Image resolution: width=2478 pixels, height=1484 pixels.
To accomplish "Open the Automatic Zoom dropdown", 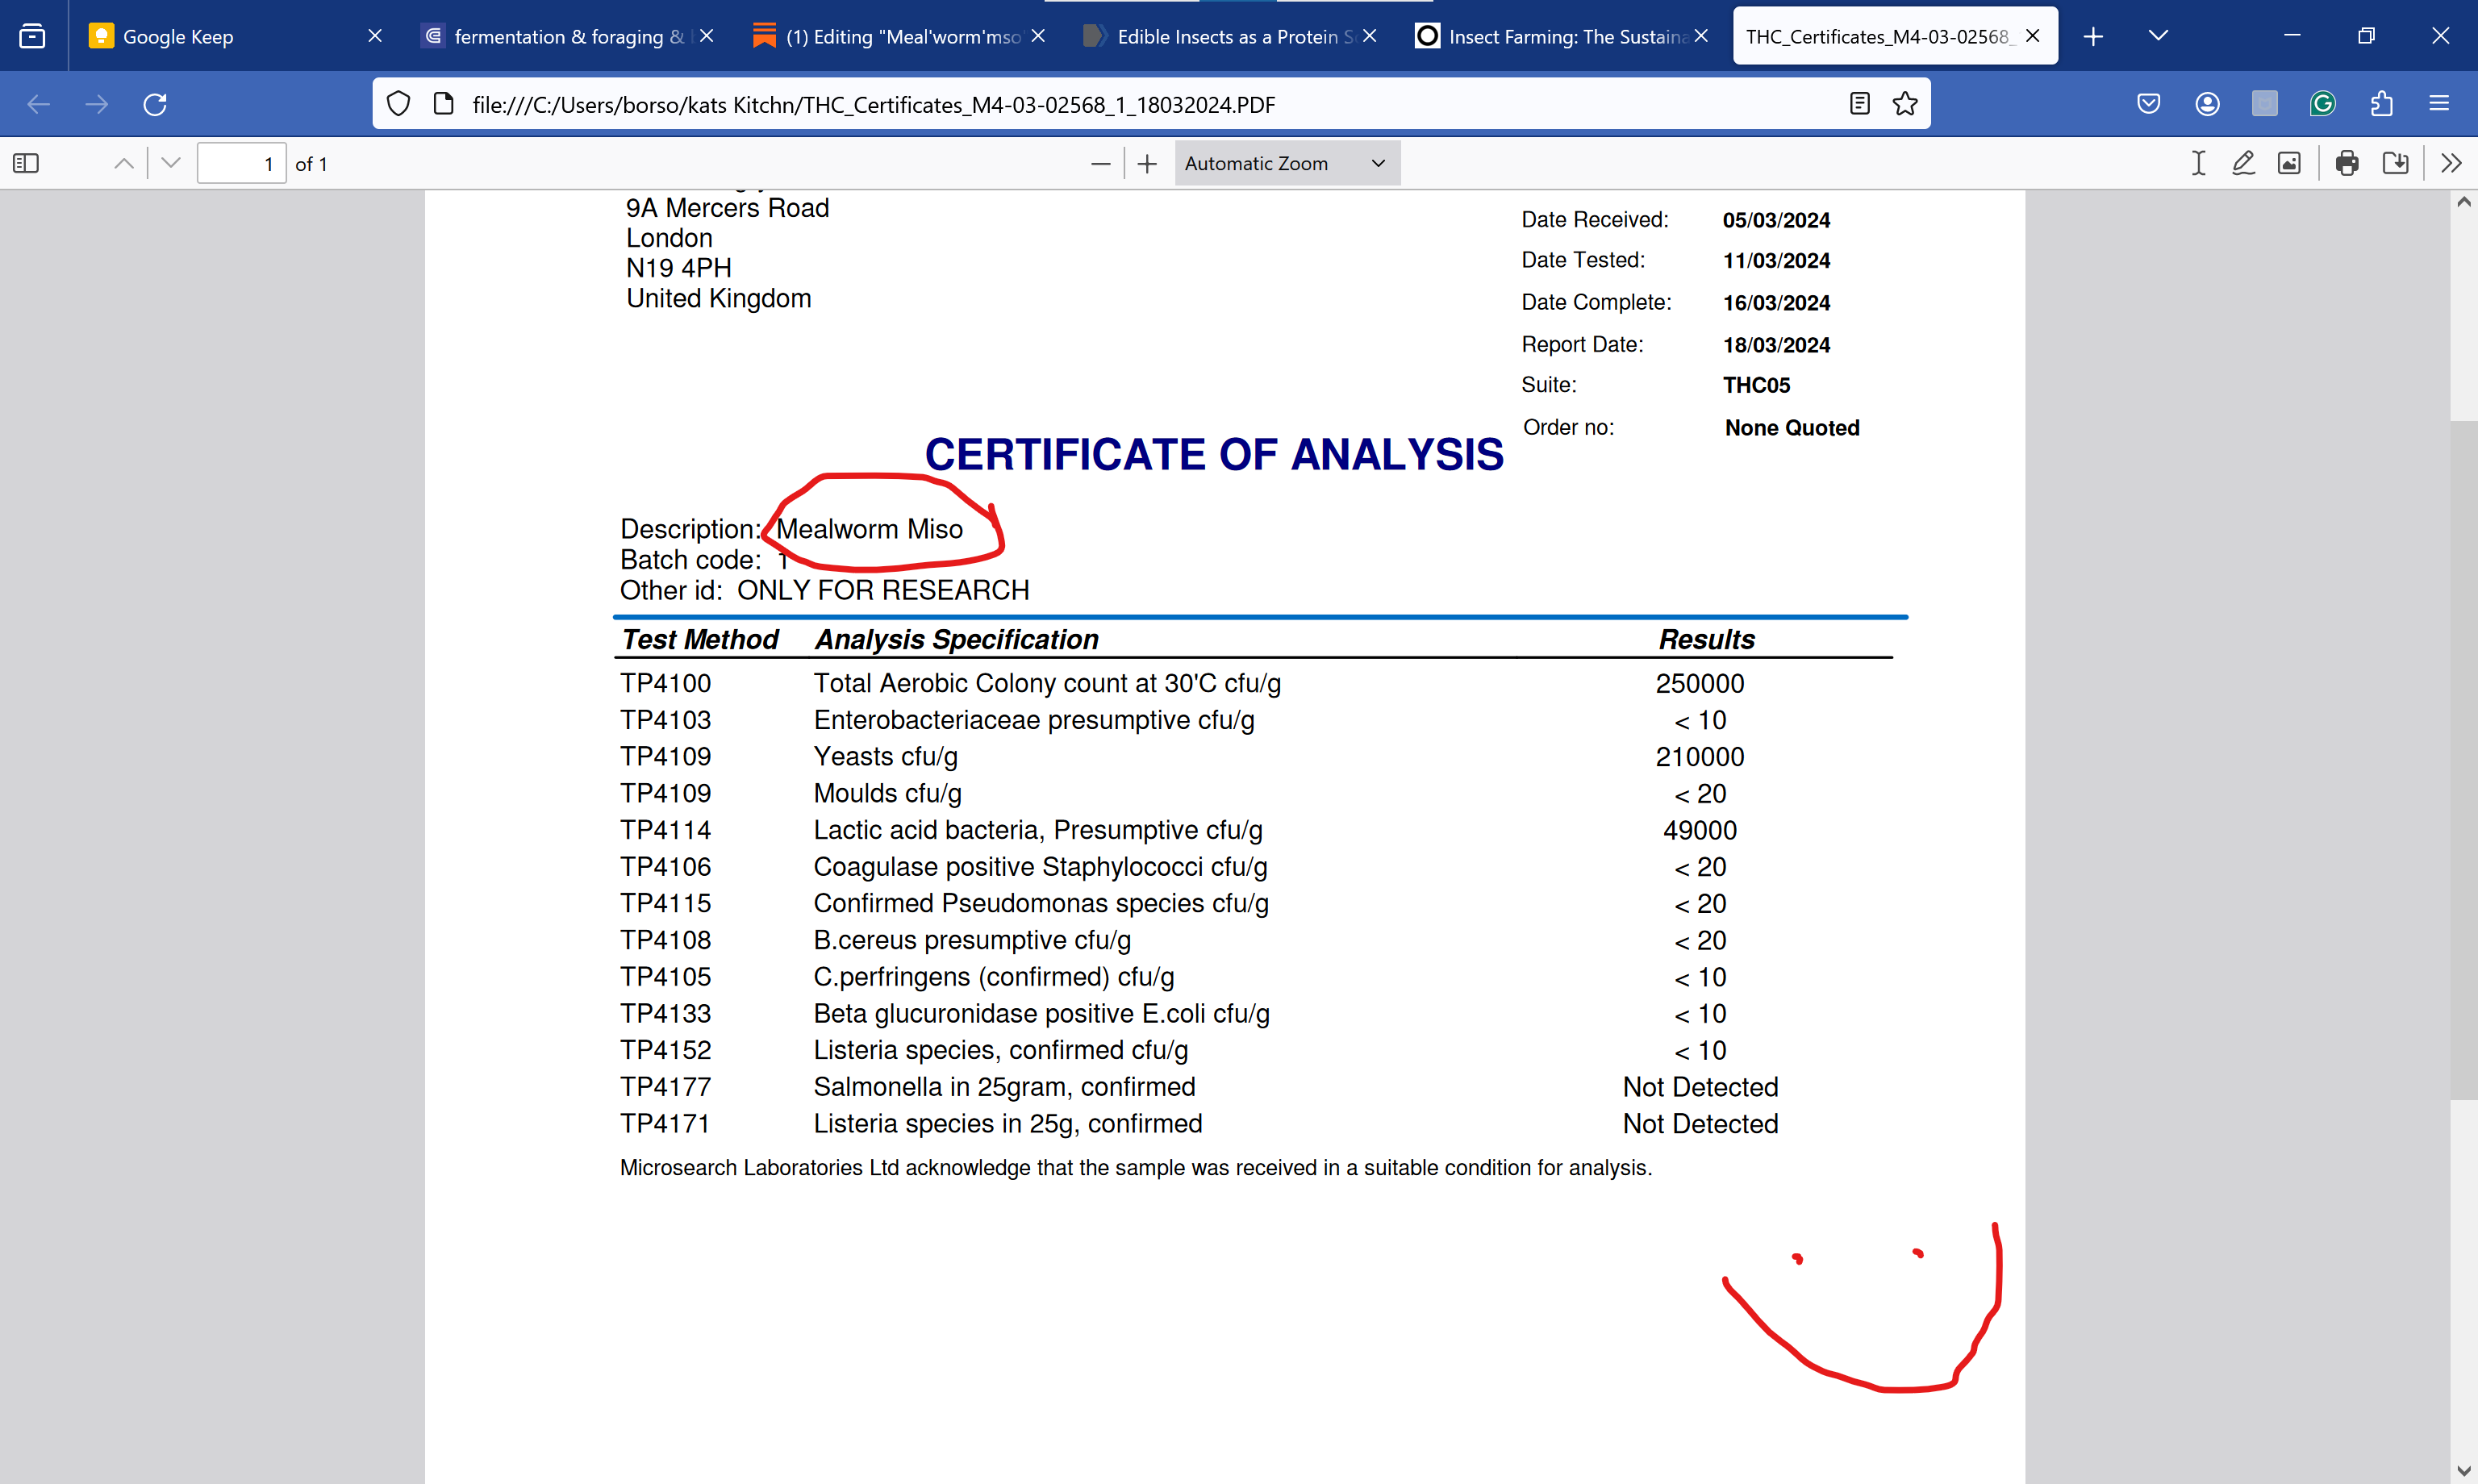I will click(1287, 163).
